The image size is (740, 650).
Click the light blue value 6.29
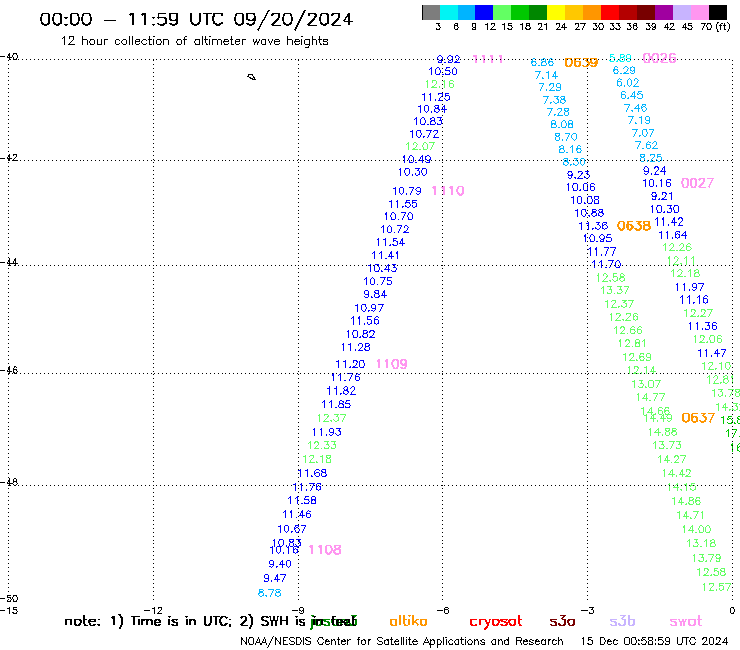click(624, 70)
